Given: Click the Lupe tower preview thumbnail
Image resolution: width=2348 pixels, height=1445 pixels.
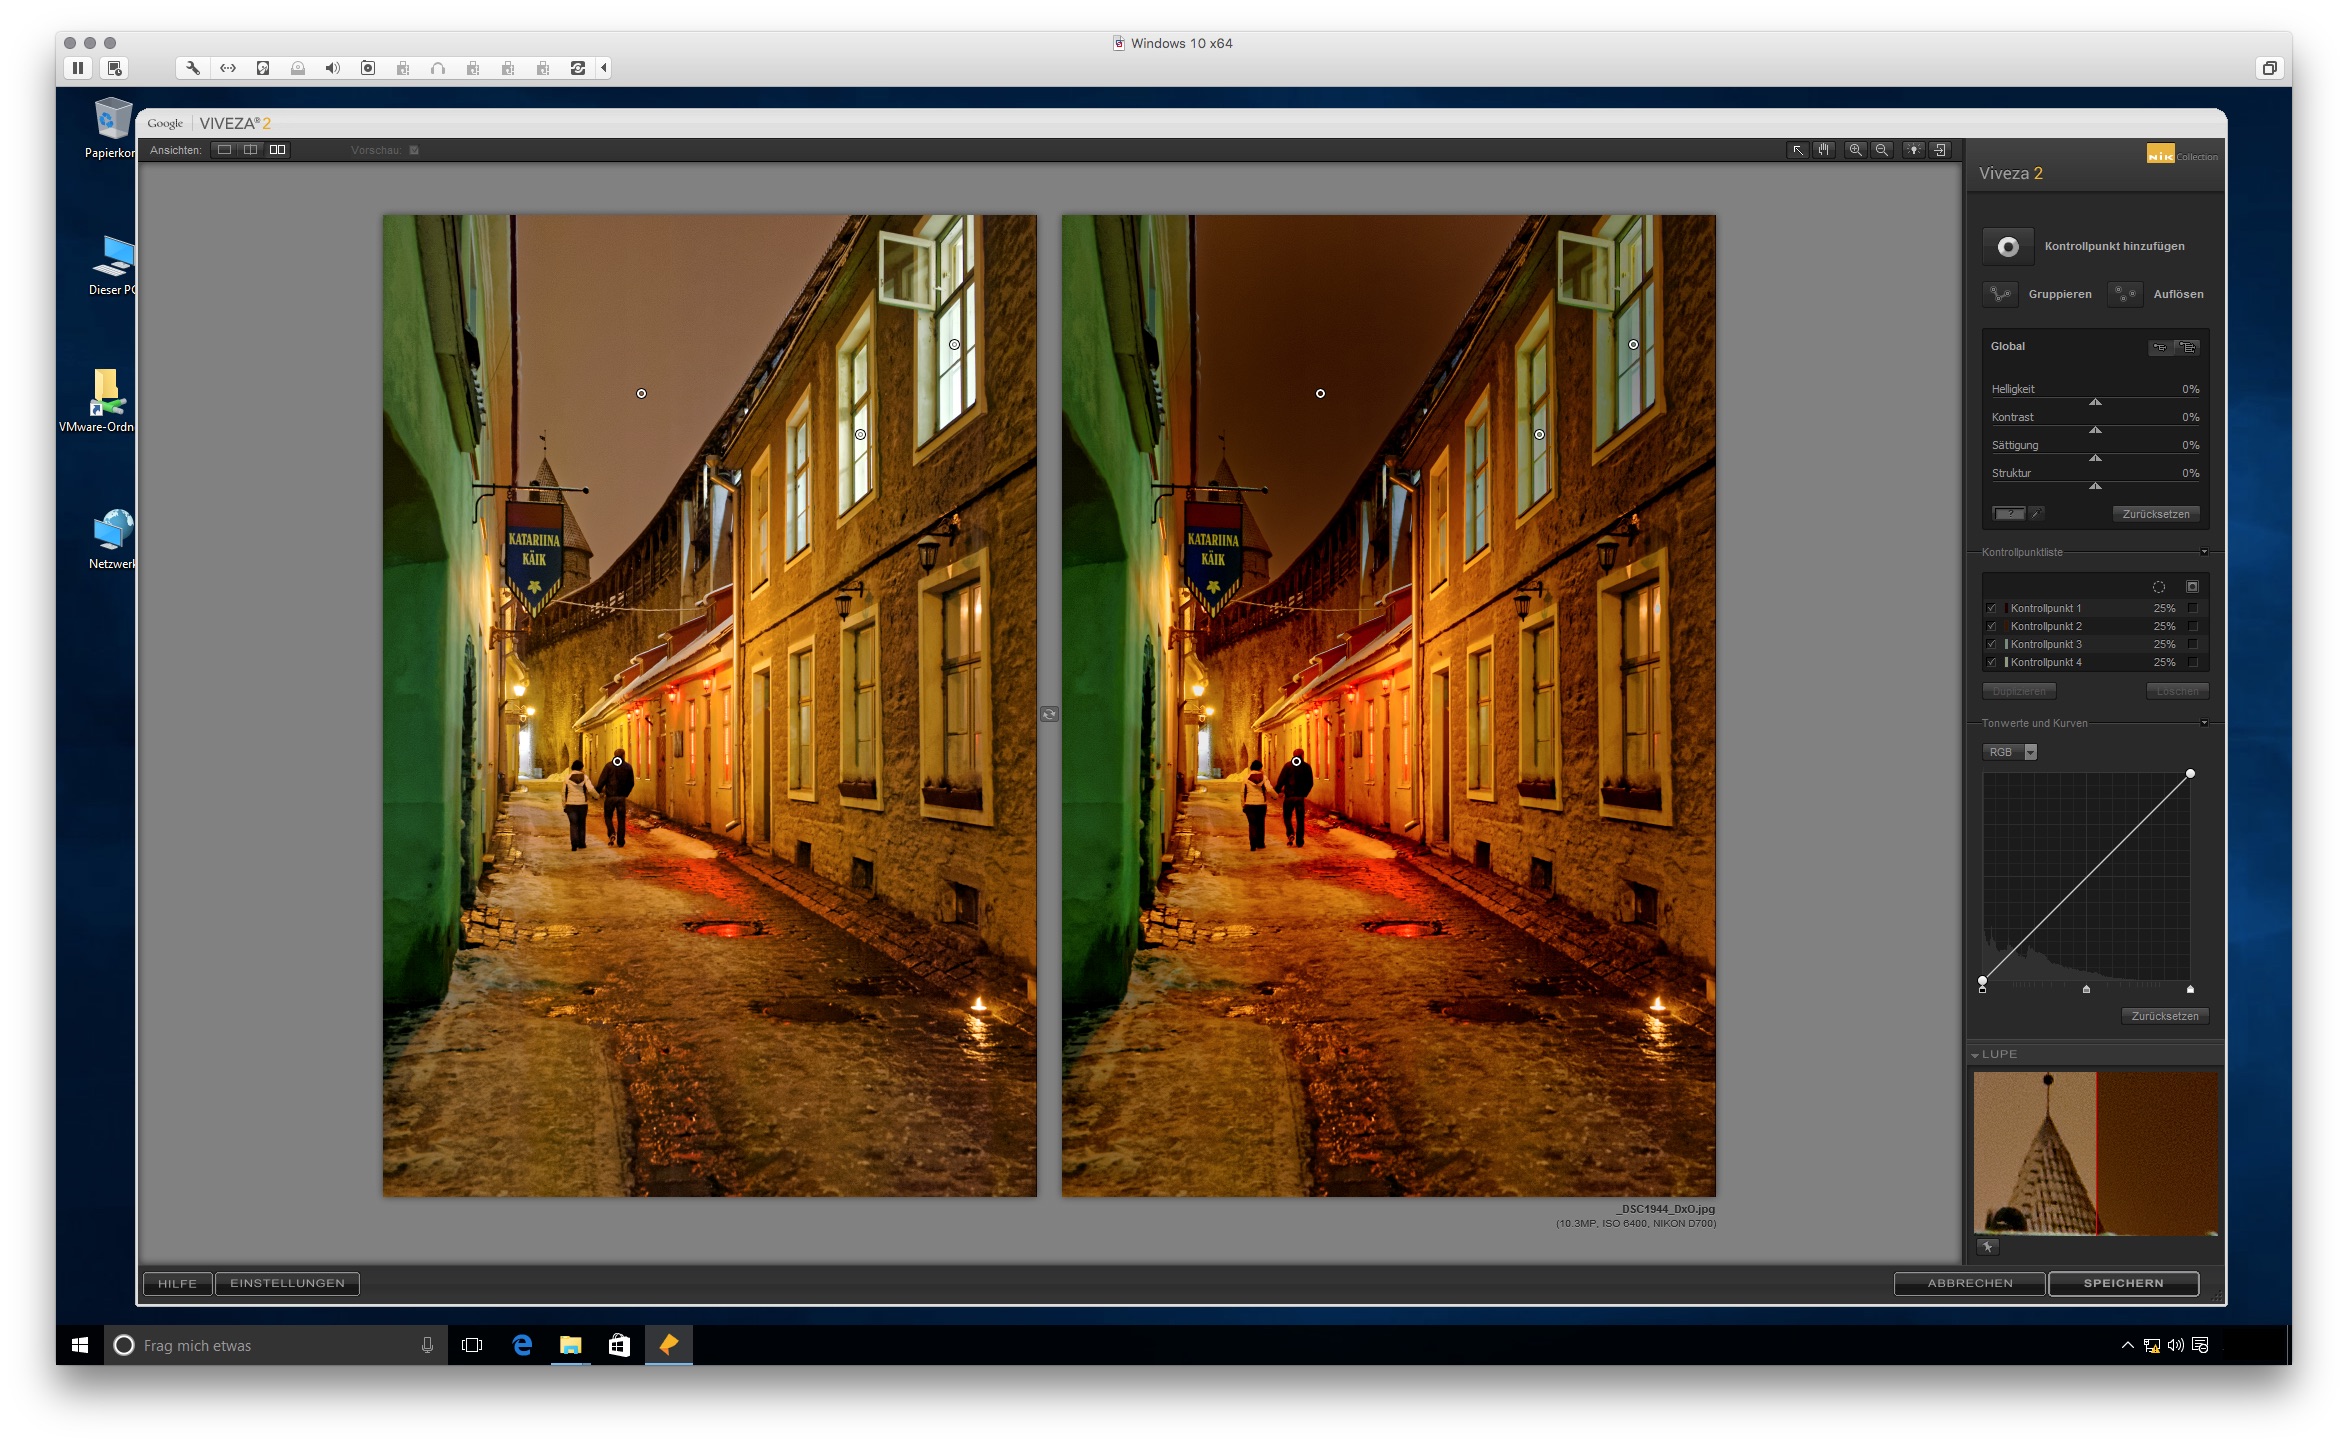Looking at the screenshot, I should (2095, 1153).
